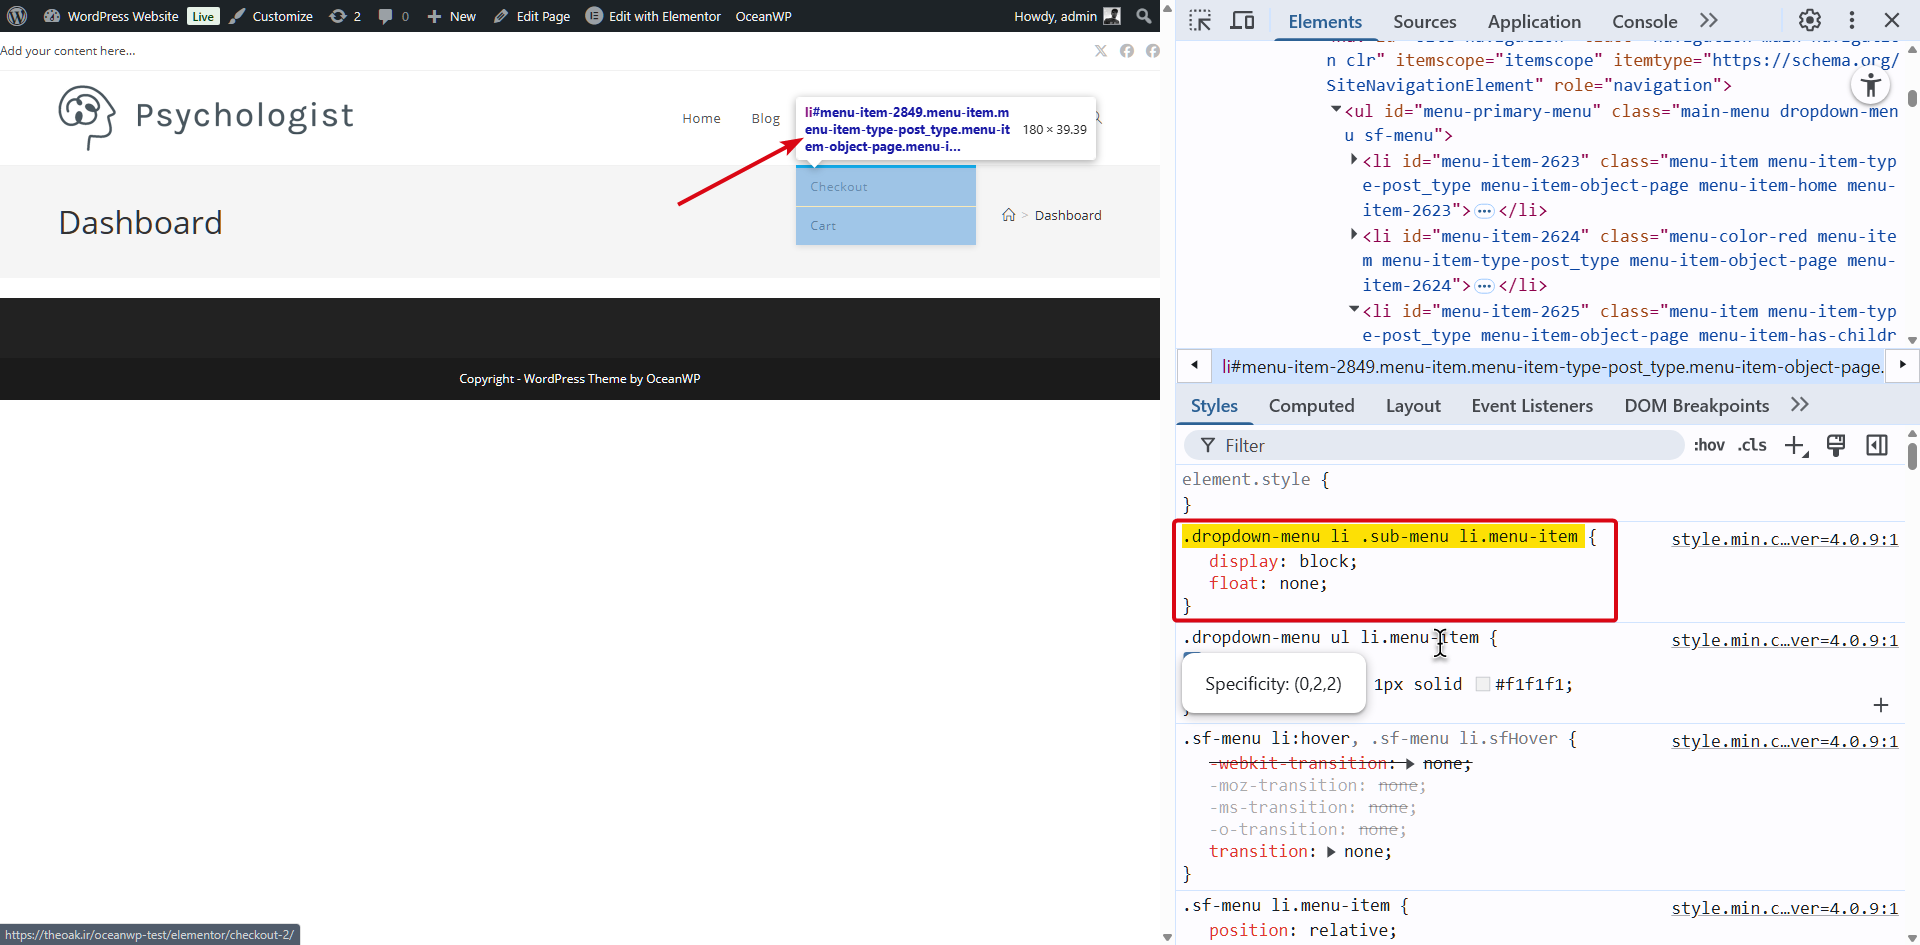Viewport: 1920px width, 945px height.
Task: Toggle the computed styles sidebar icon
Action: [1877, 446]
